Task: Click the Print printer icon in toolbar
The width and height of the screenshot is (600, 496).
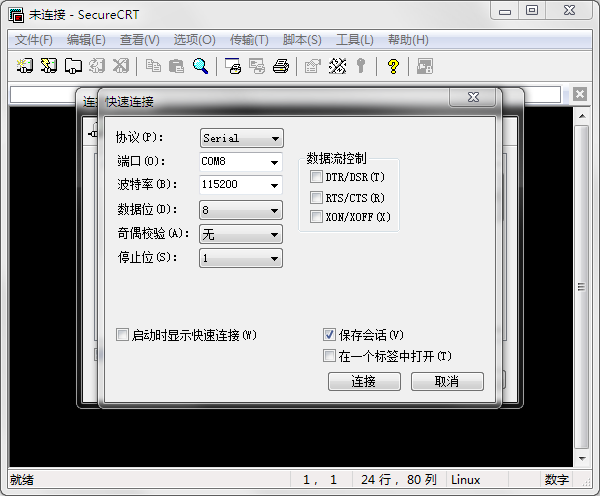Action: tap(281, 66)
